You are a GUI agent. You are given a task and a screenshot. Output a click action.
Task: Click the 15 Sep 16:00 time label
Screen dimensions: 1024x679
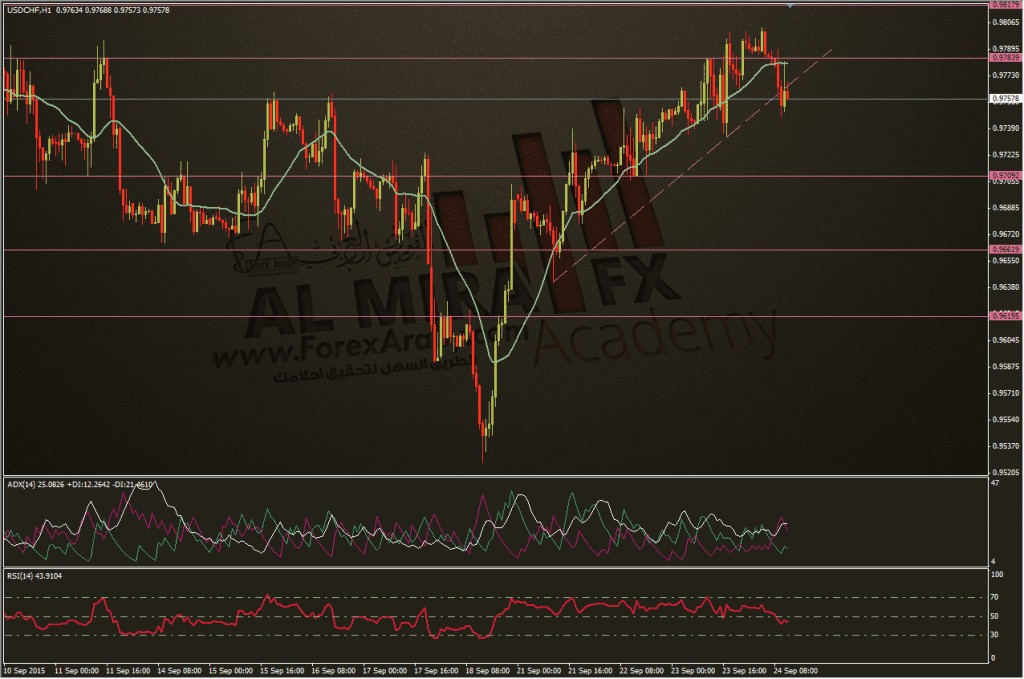(x=282, y=671)
